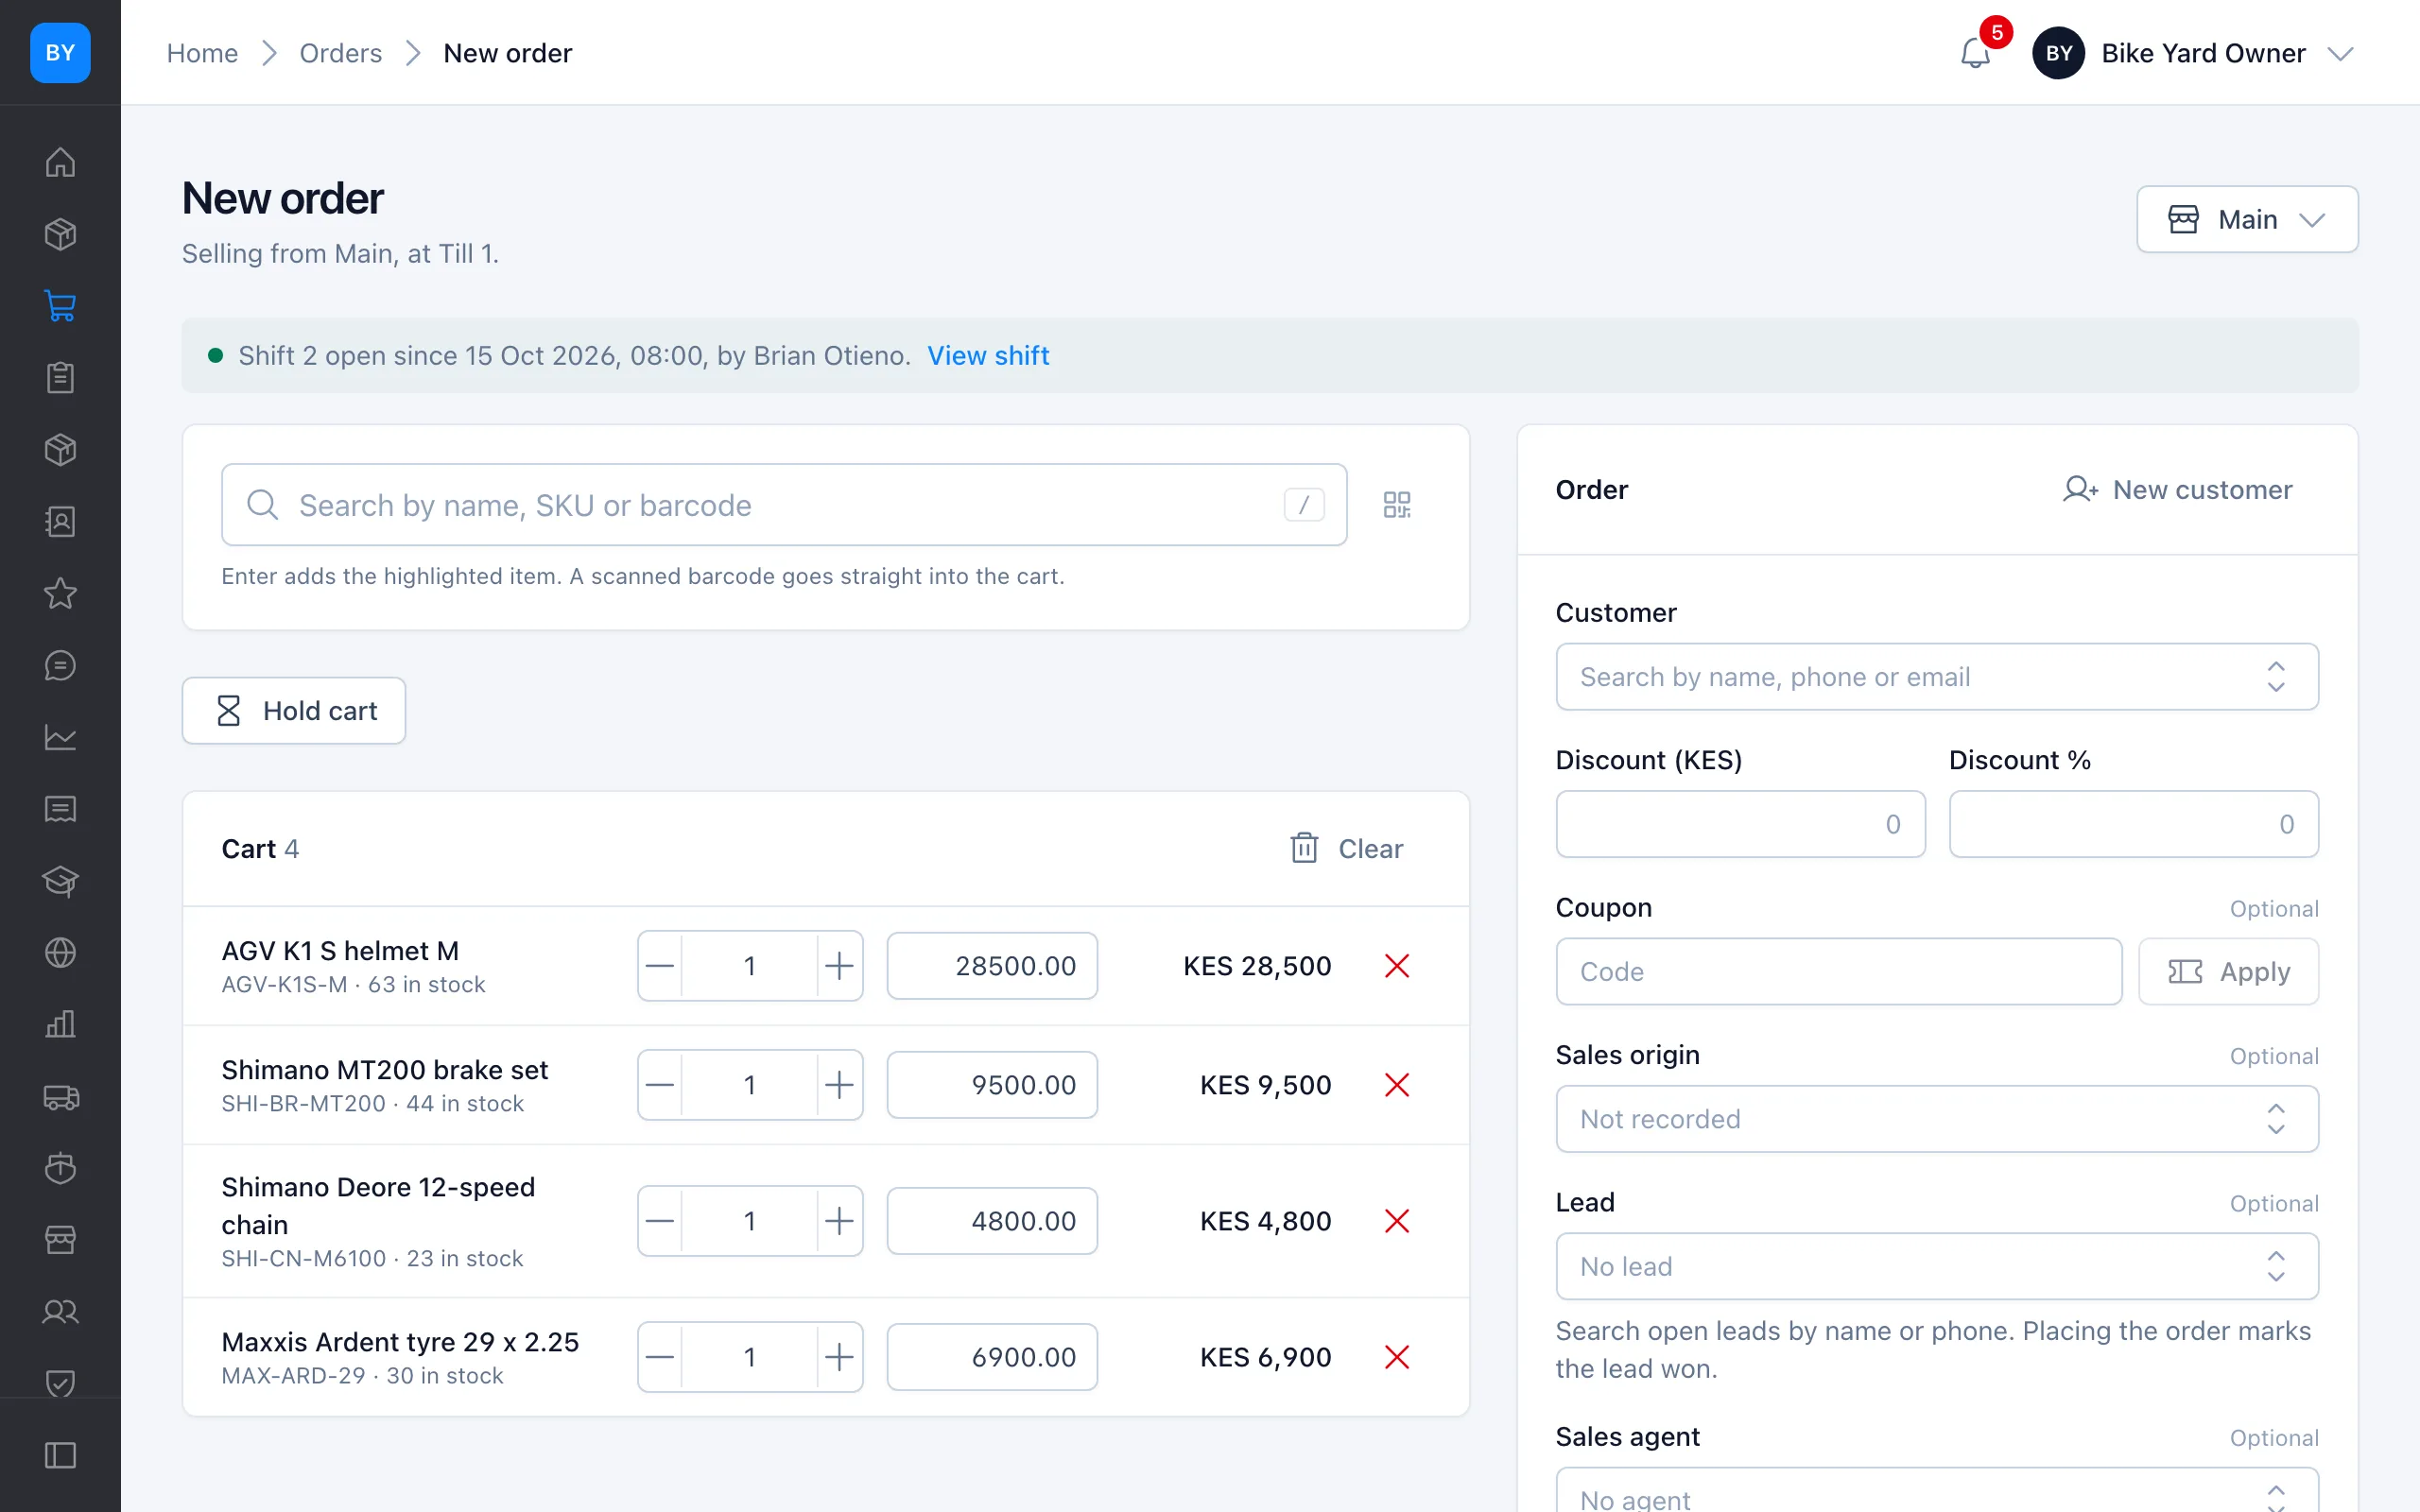
Task: Expand the Bike Yard Owner account menu
Action: tap(2194, 53)
